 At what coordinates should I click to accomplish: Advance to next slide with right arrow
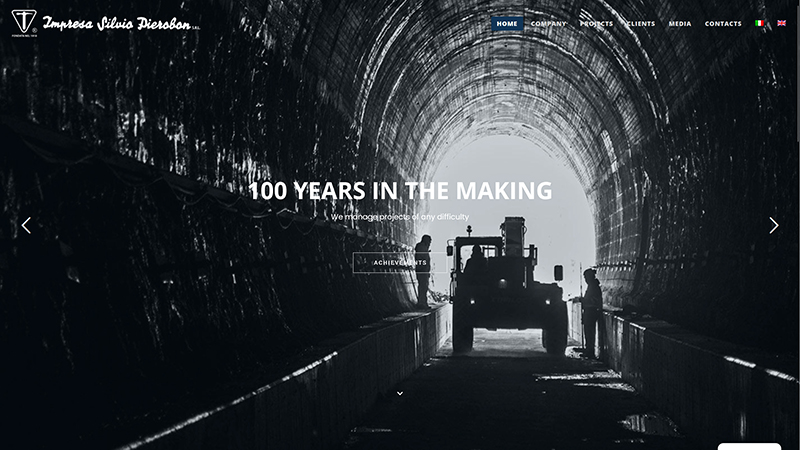(773, 225)
